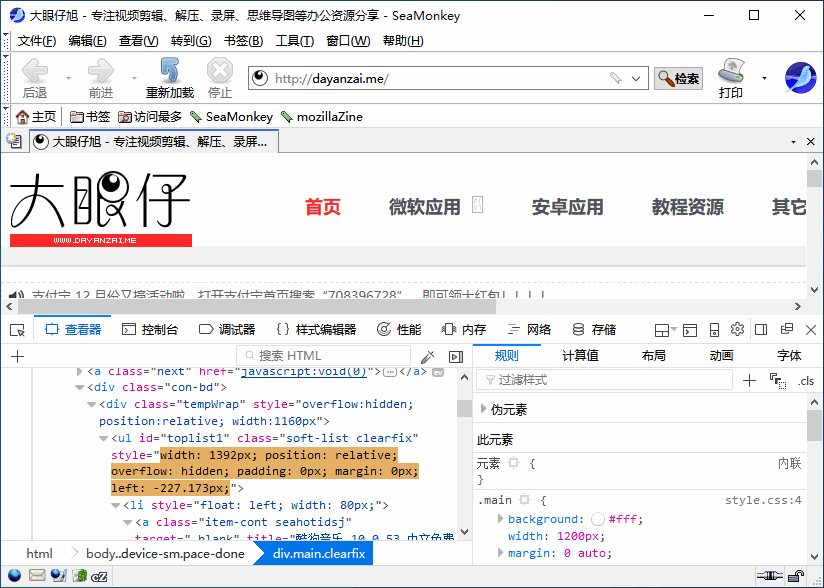This screenshot has width=824, height=588.
Task: Go forward with the 前进 arrow button
Action: point(100,78)
